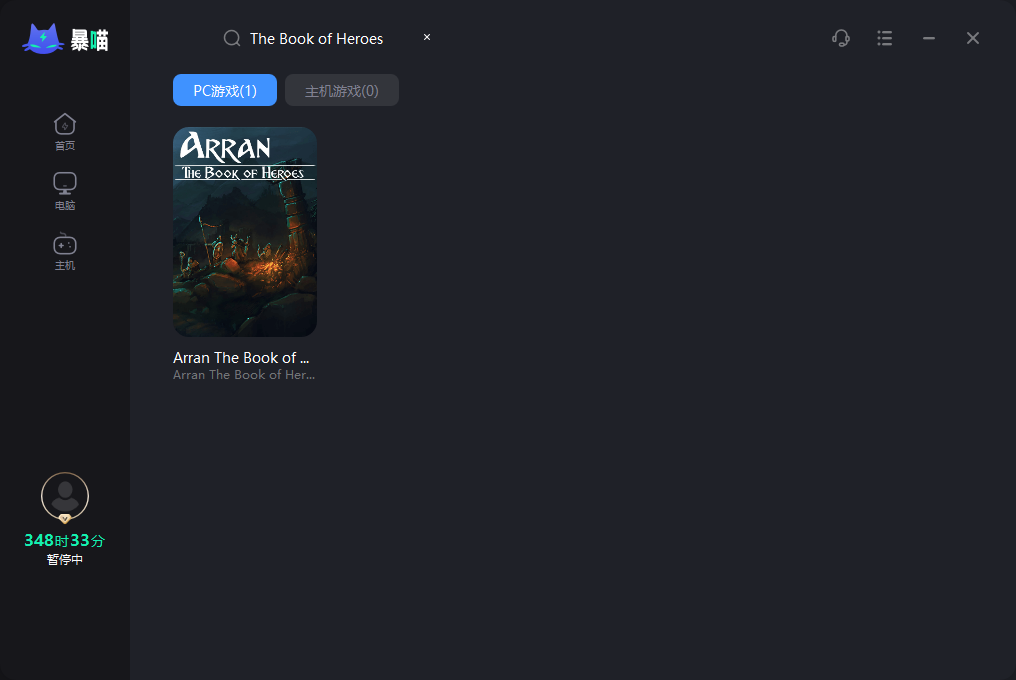This screenshot has width=1016, height=680.
Task: Open the PC (电脑) sidebar section
Action: click(x=65, y=192)
